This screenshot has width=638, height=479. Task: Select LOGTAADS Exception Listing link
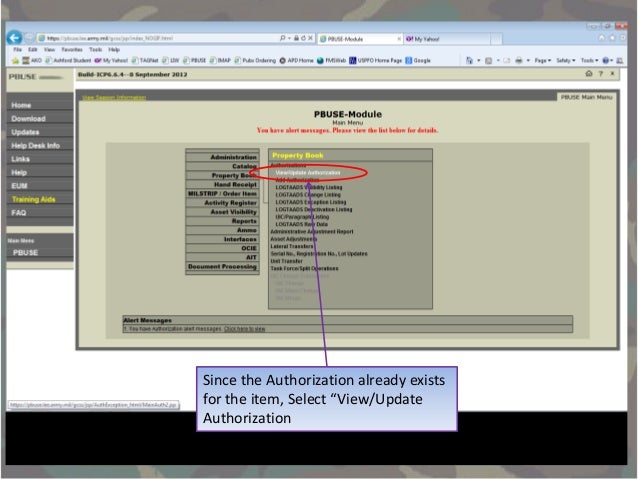pos(311,202)
